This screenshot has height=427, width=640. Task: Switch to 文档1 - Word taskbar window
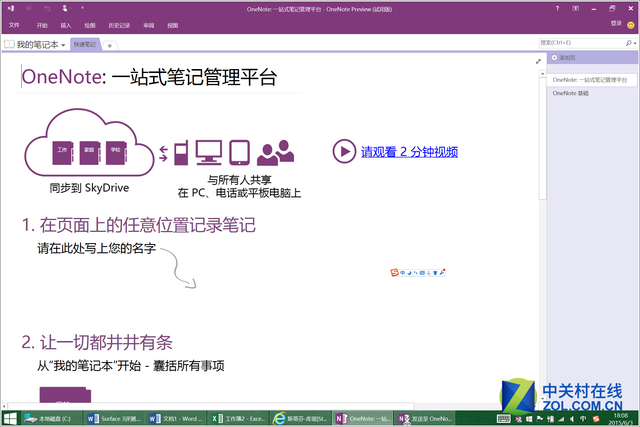(176, 418)
